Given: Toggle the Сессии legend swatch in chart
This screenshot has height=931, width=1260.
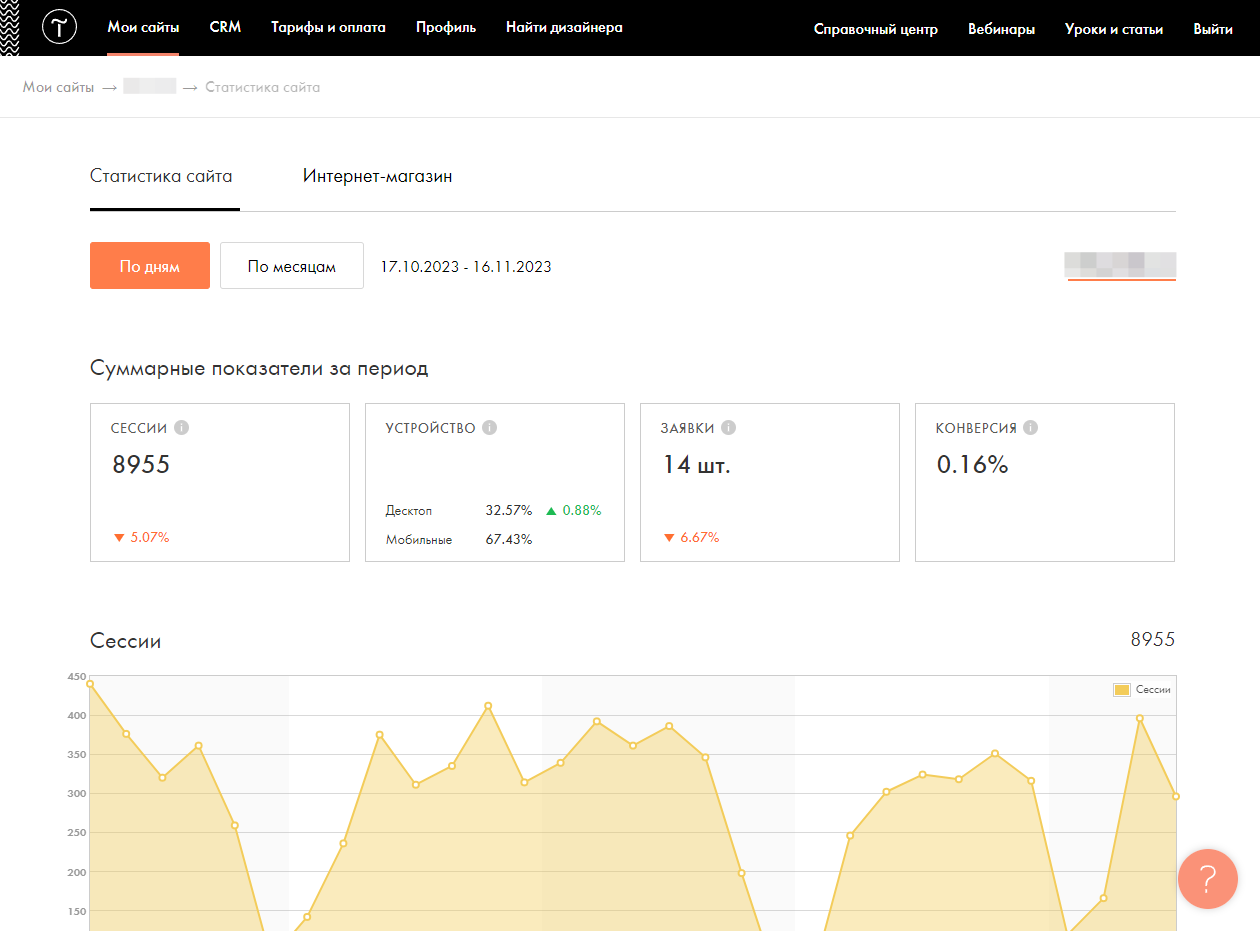Looking at the screenshot, I should tap(1122, 690).
